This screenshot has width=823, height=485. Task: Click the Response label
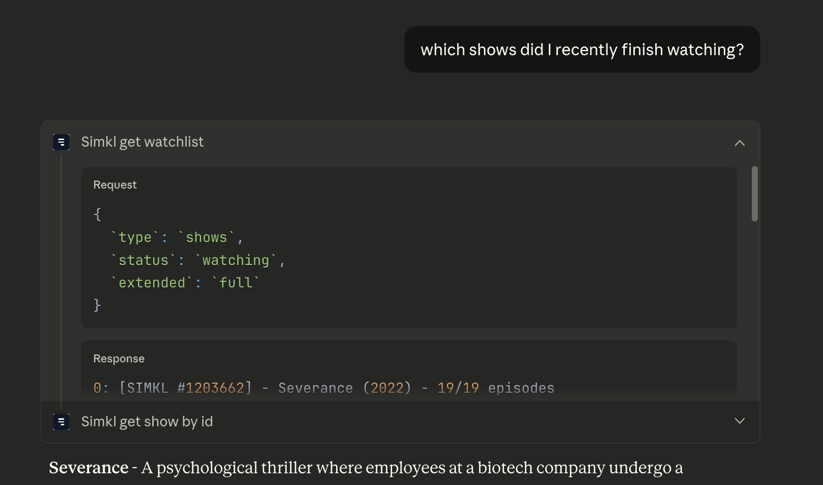click(x=119, y=359)
